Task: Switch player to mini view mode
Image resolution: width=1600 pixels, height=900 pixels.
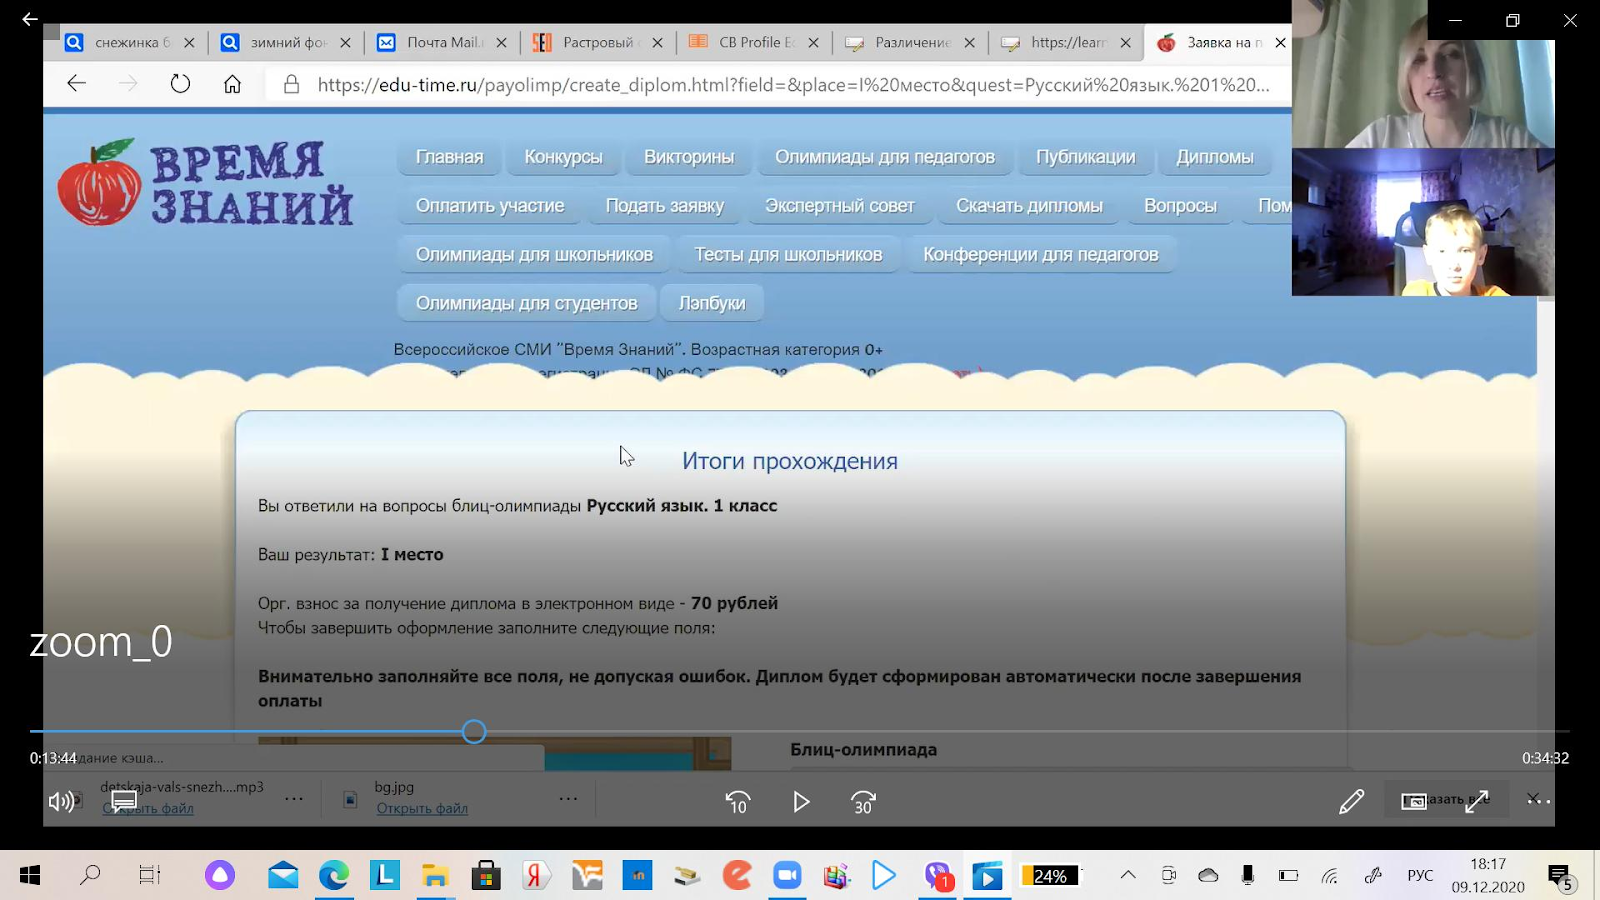Action: tap(1413, 801)
